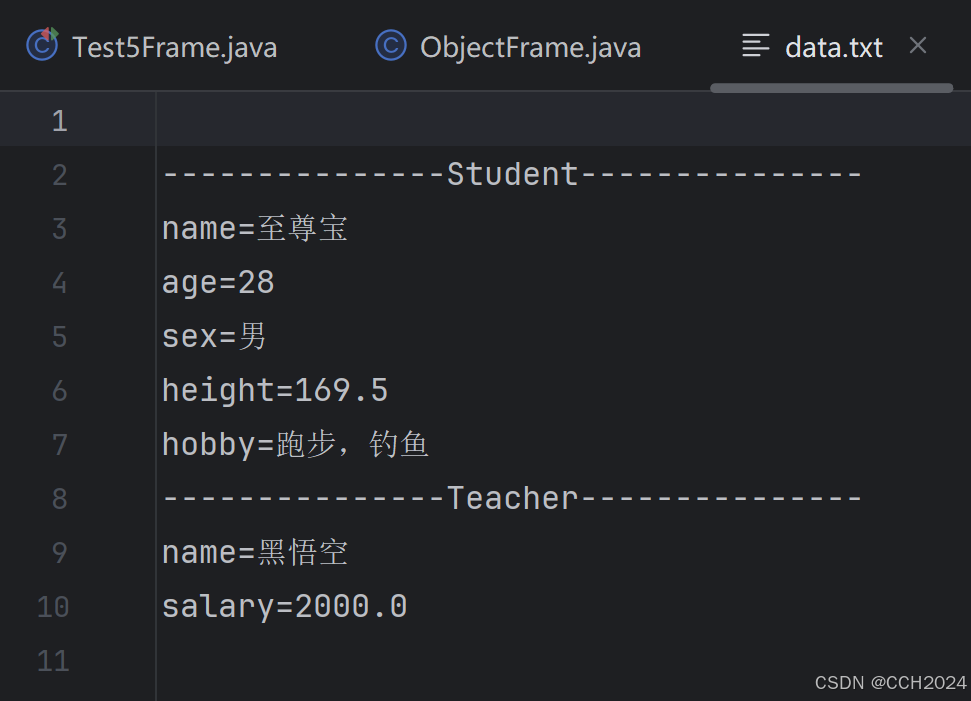
Task: Click line number 1 in gutter
Action: (59, 121)
